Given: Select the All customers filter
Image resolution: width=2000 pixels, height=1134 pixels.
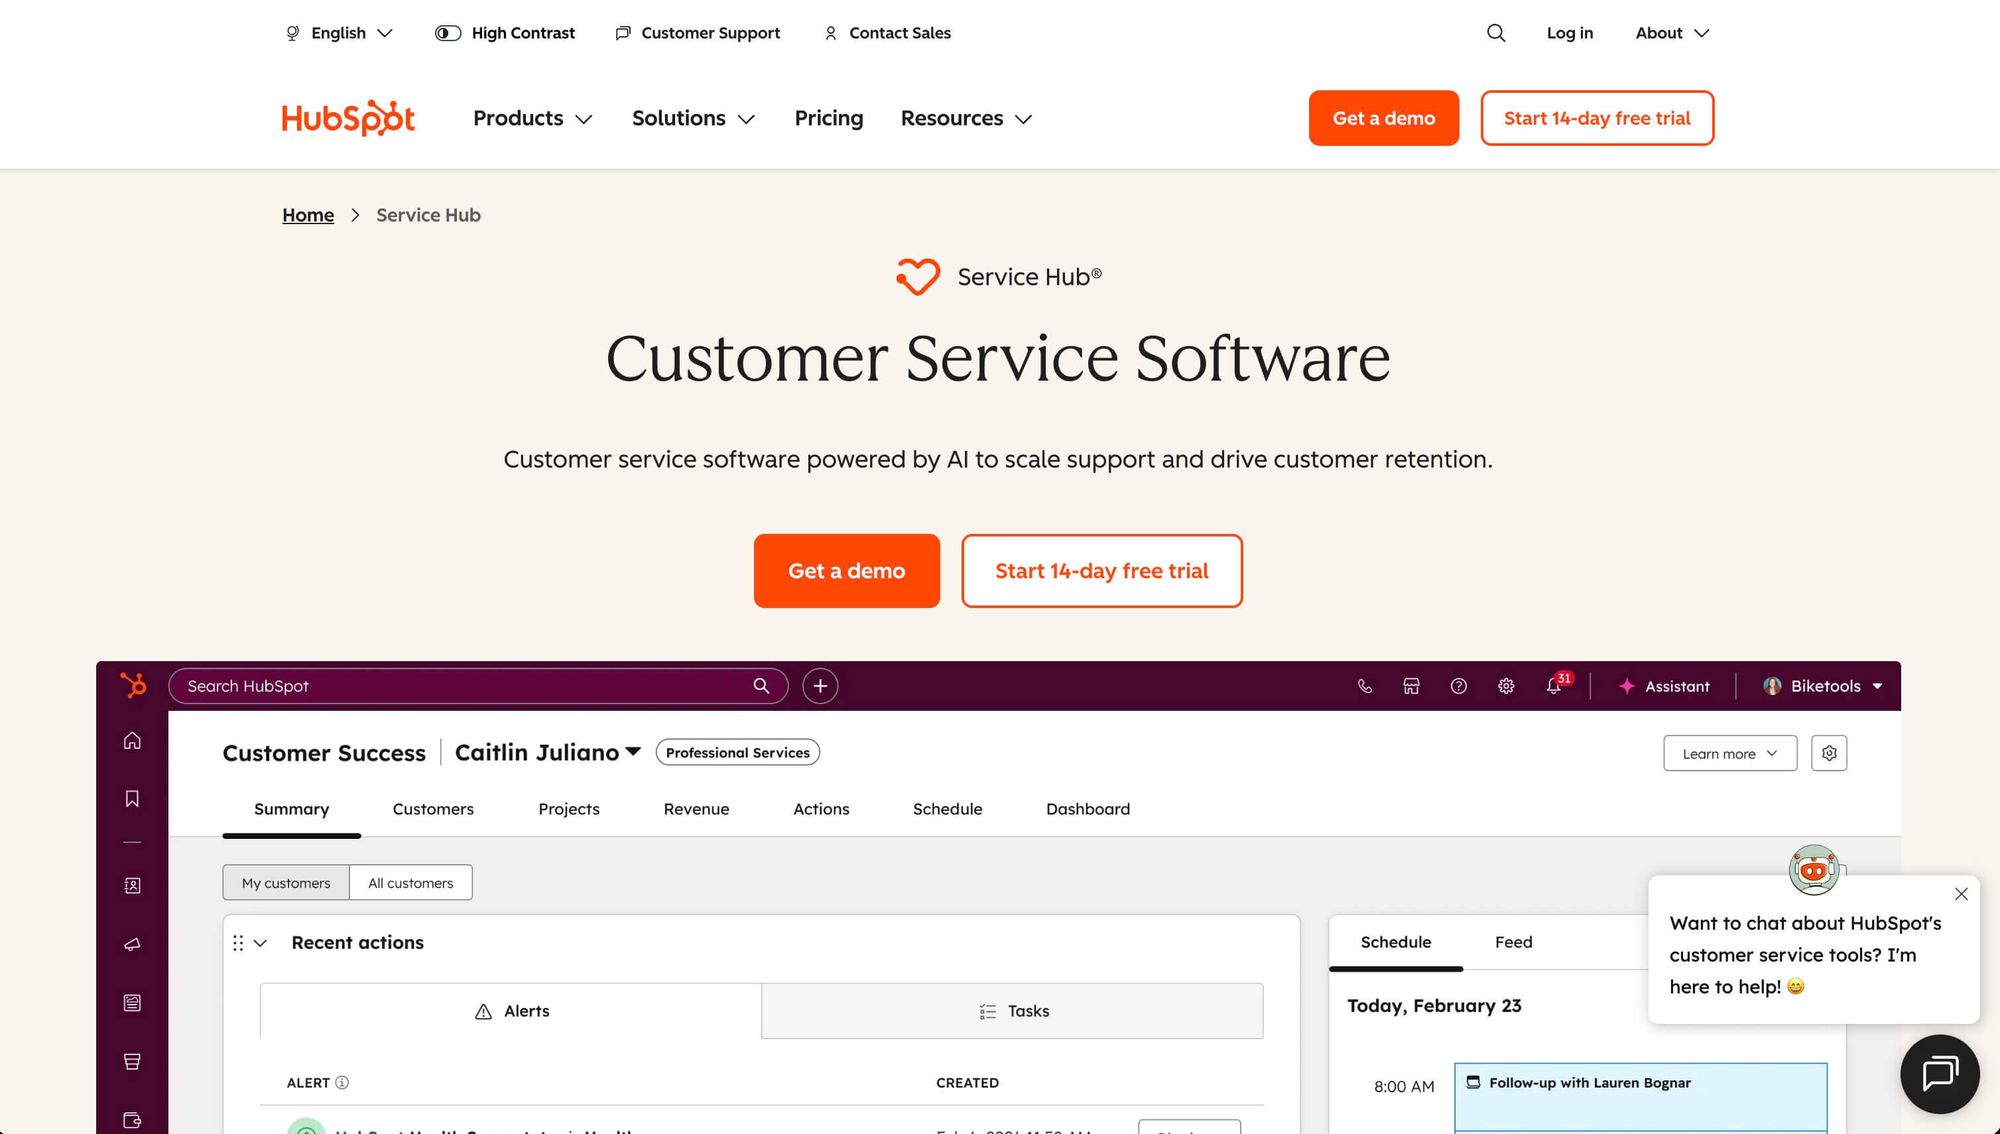Looking at the screenshot, I should (411, 882).
